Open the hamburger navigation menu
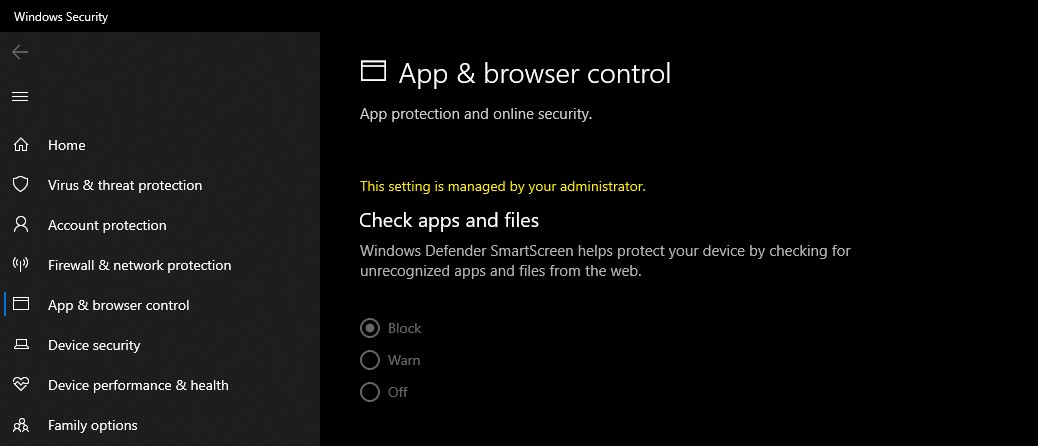The height and width of the screenshot is (446, 1038). coord(20,97)
